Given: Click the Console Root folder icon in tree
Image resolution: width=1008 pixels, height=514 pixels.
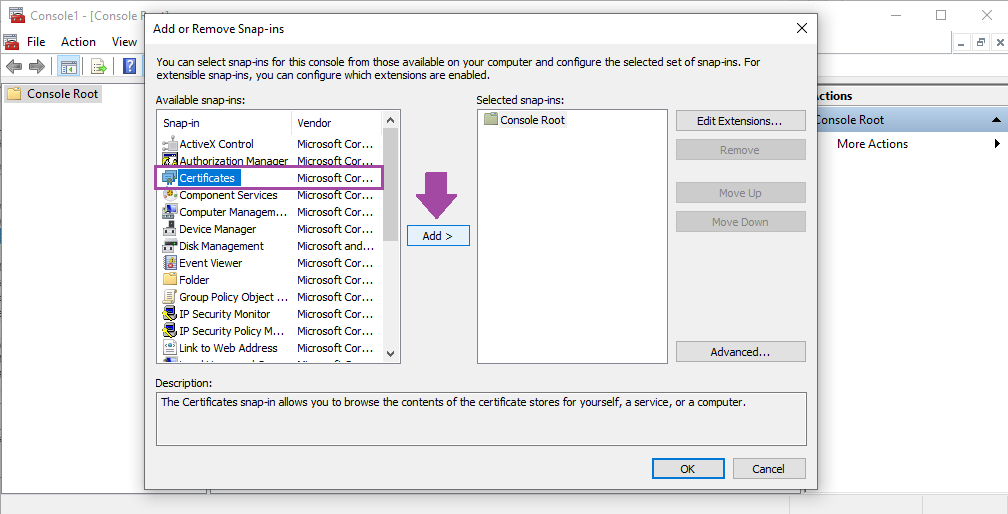Looking at the screenshot, I should click(x=14, y=94).
